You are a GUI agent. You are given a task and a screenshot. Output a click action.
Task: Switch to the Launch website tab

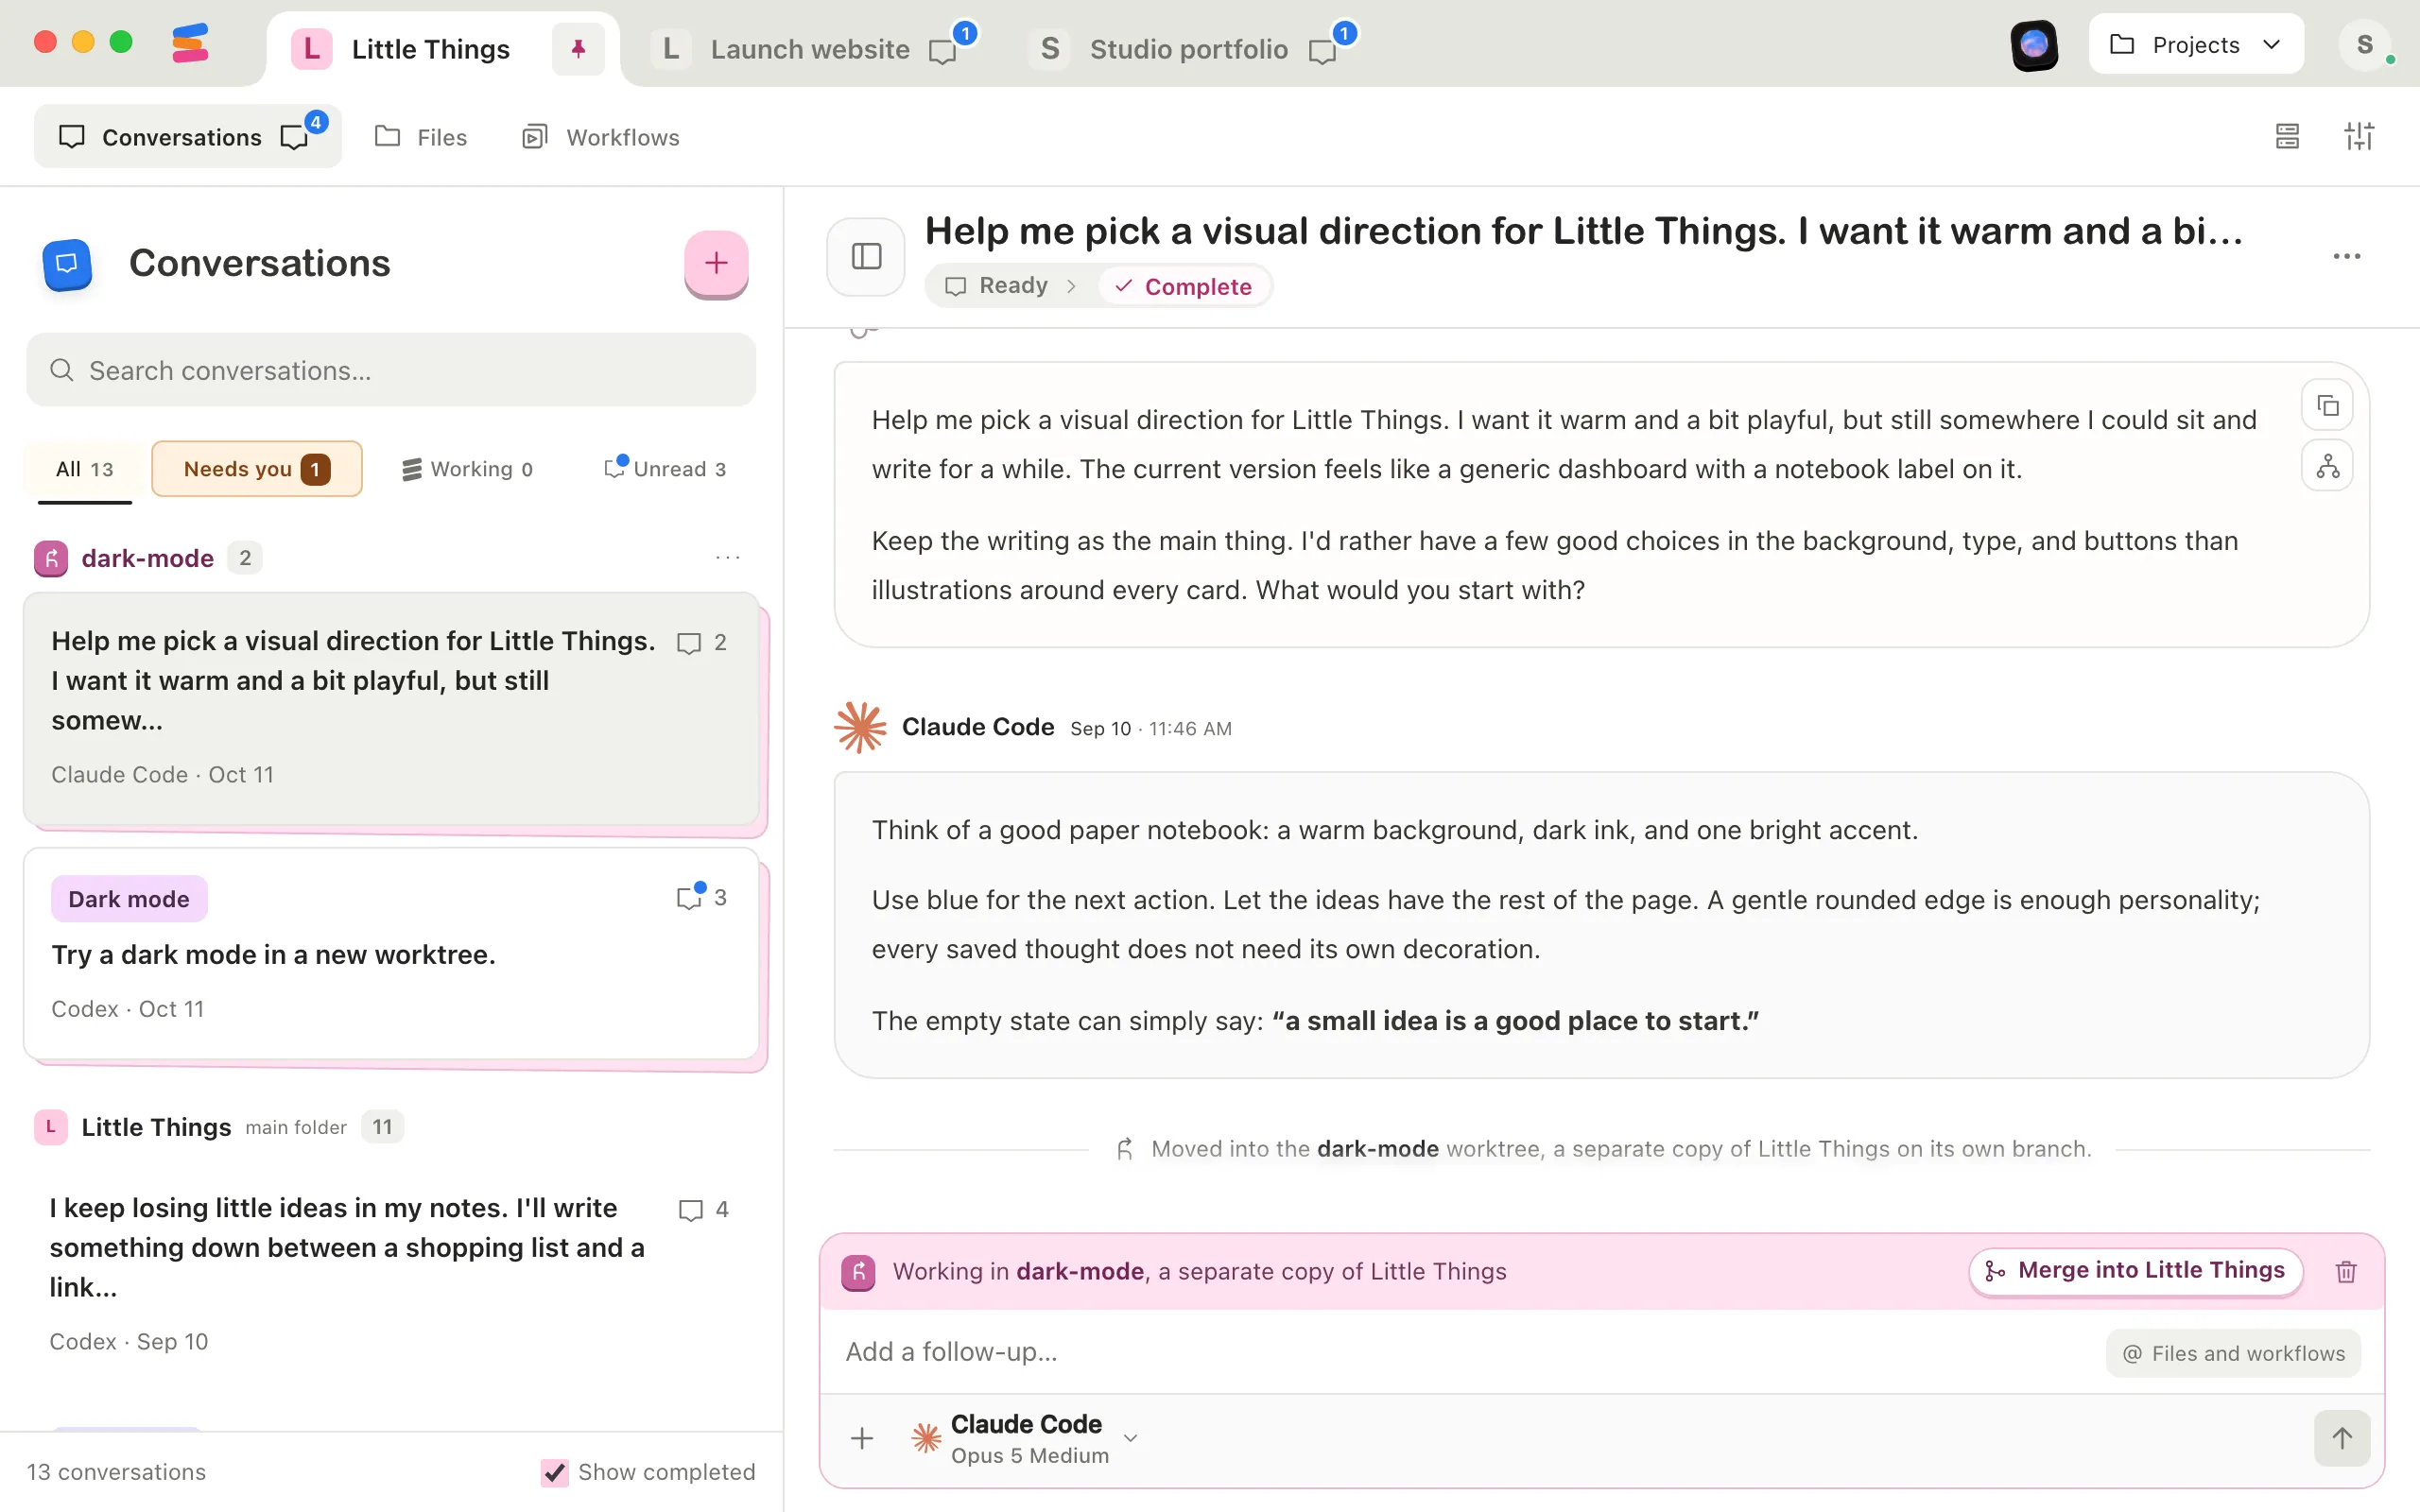[x=814, y=48]
